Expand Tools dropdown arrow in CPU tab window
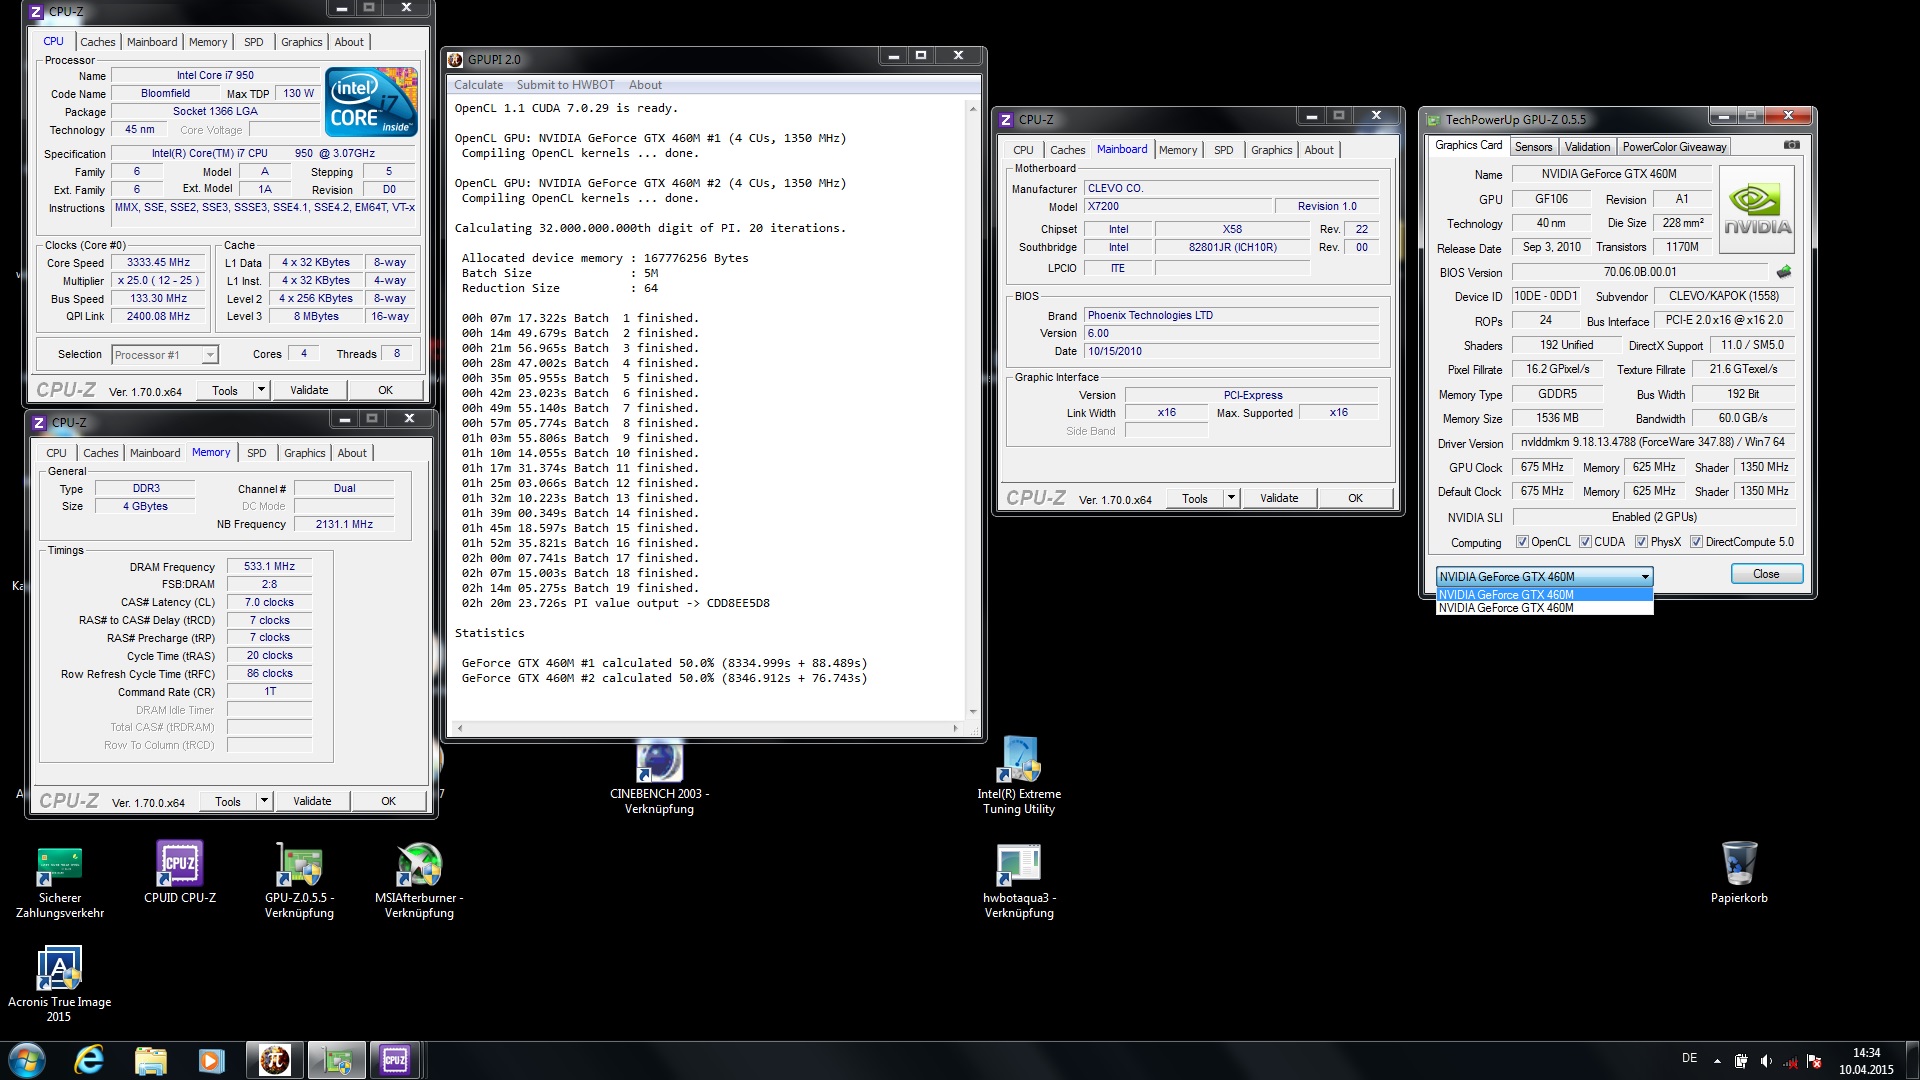1920x1080 pixels. pyautogui.click(x=261, y=390)
